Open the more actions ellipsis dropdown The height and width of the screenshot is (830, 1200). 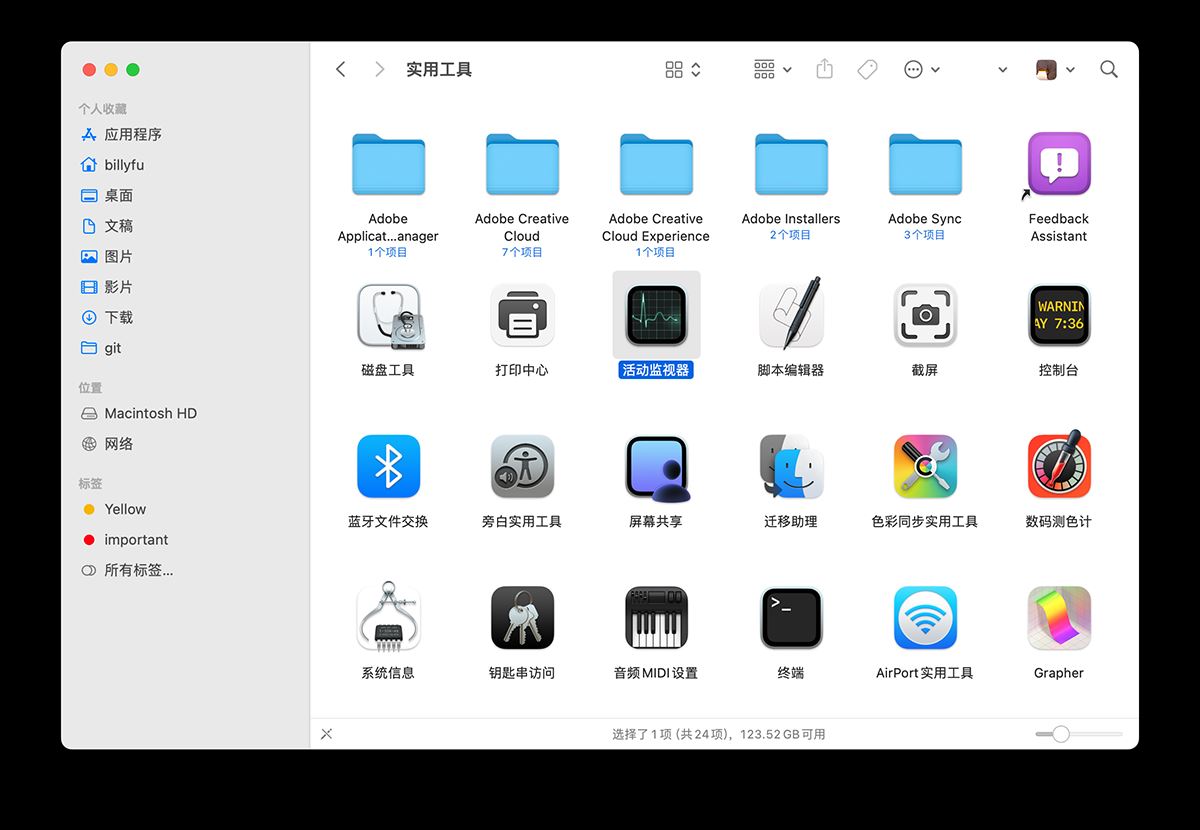pyautogui.click(x=920, y=68)
